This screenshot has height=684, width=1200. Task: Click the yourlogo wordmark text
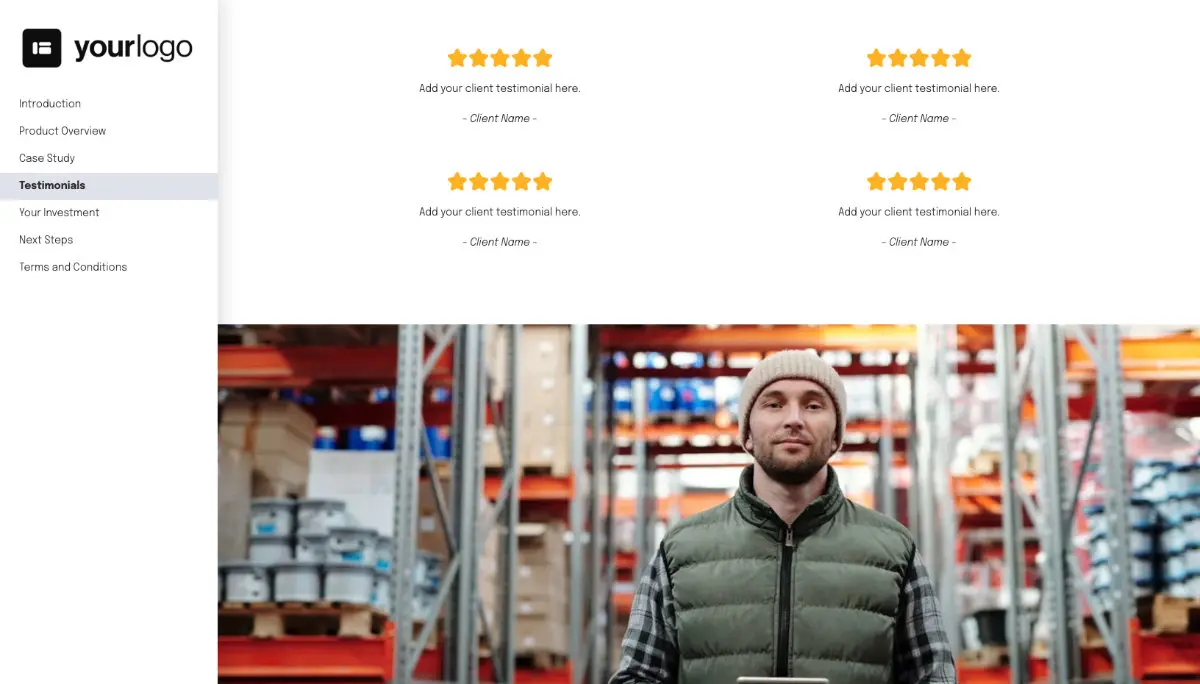point(133,48)
